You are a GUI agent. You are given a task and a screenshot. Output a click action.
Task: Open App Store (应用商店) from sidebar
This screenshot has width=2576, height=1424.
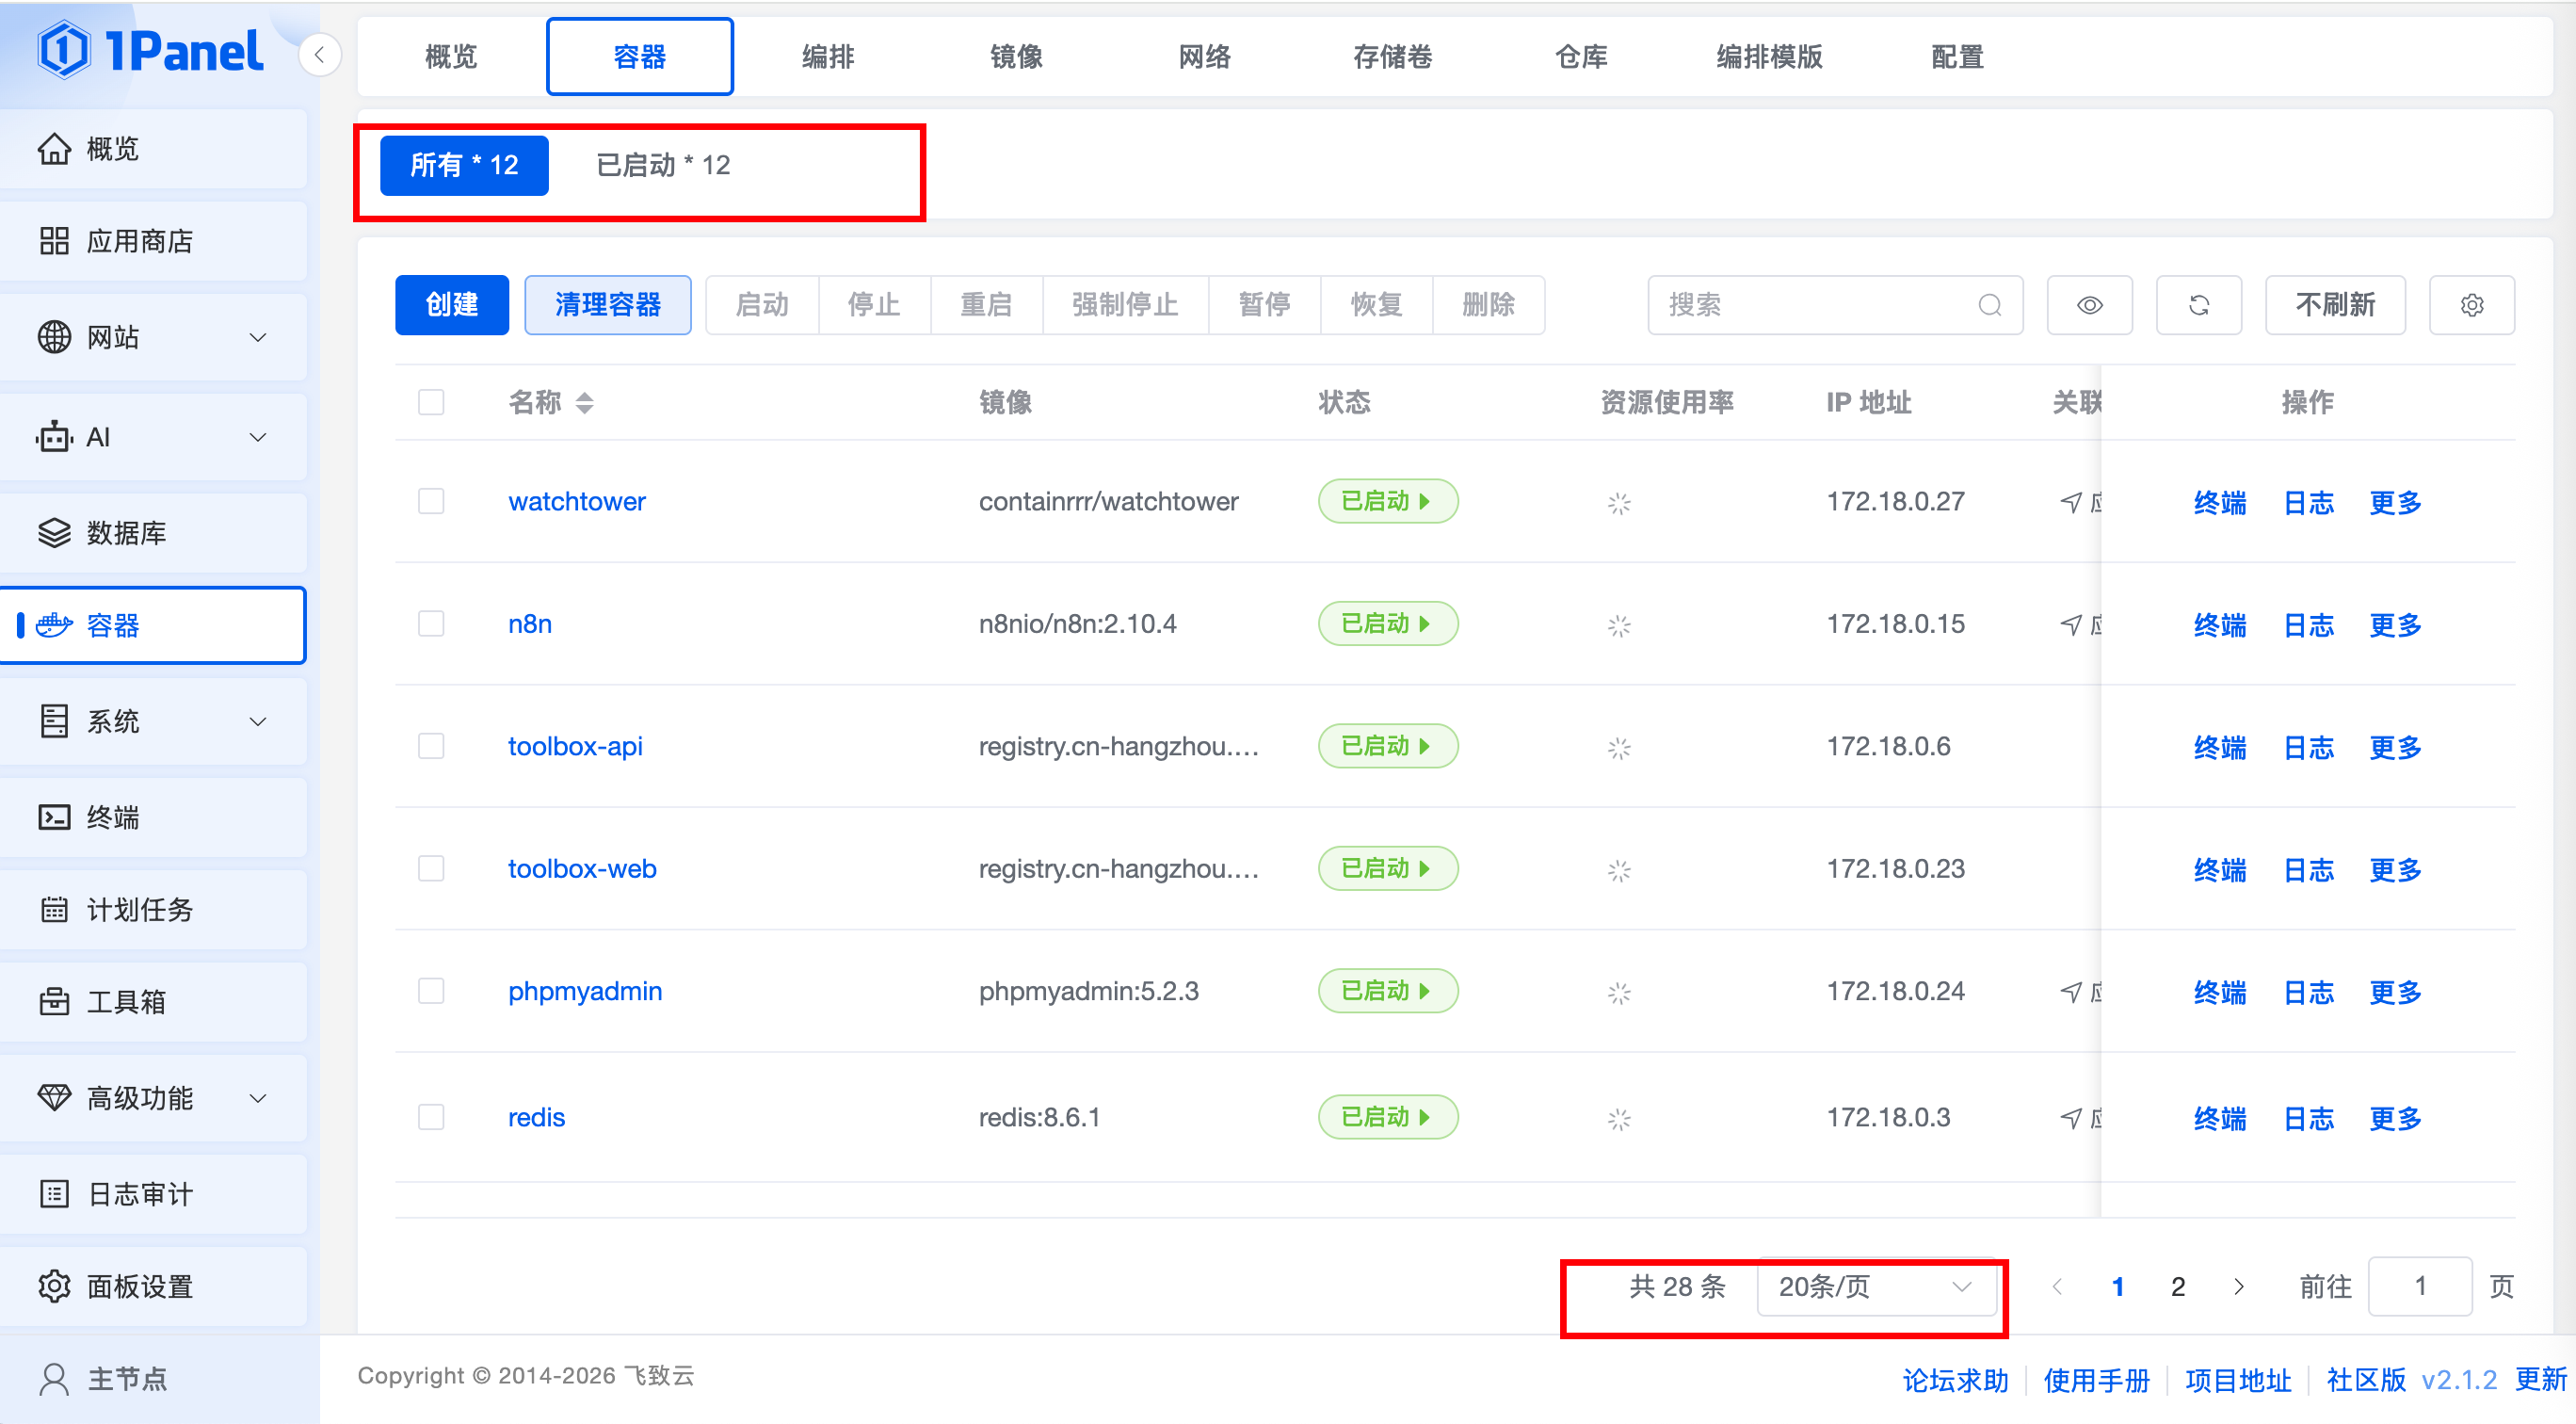pyautogui.click(x=140, y=241)
